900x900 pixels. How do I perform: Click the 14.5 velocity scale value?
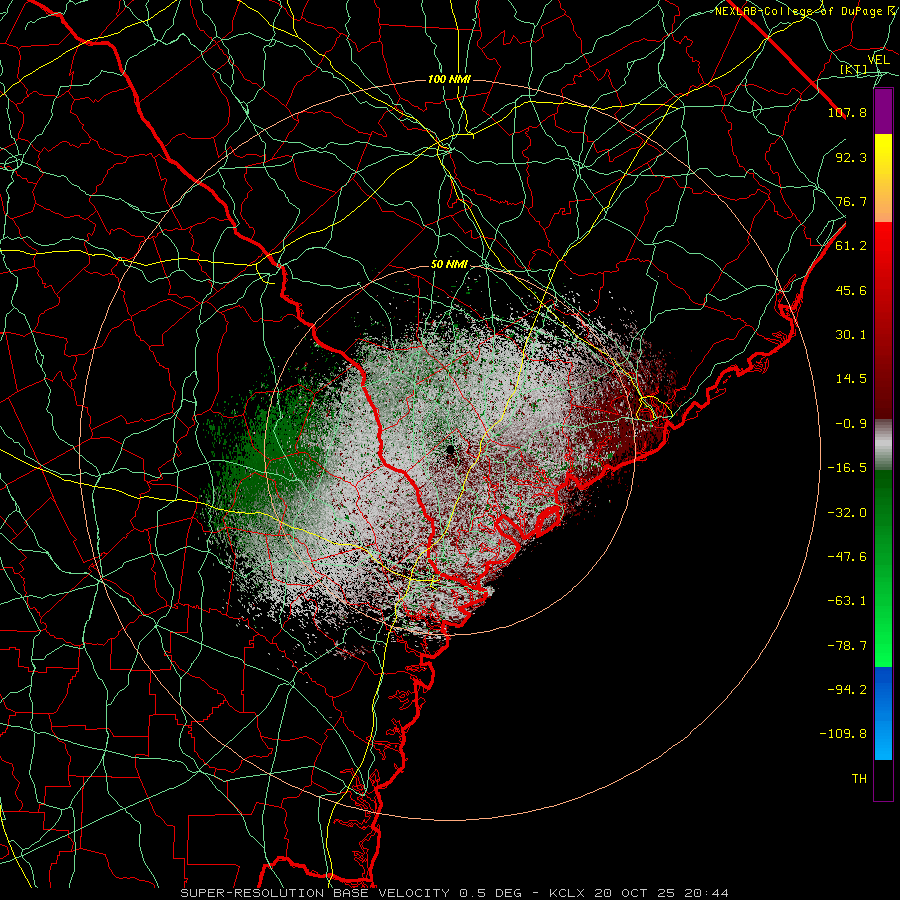point(851,379)
